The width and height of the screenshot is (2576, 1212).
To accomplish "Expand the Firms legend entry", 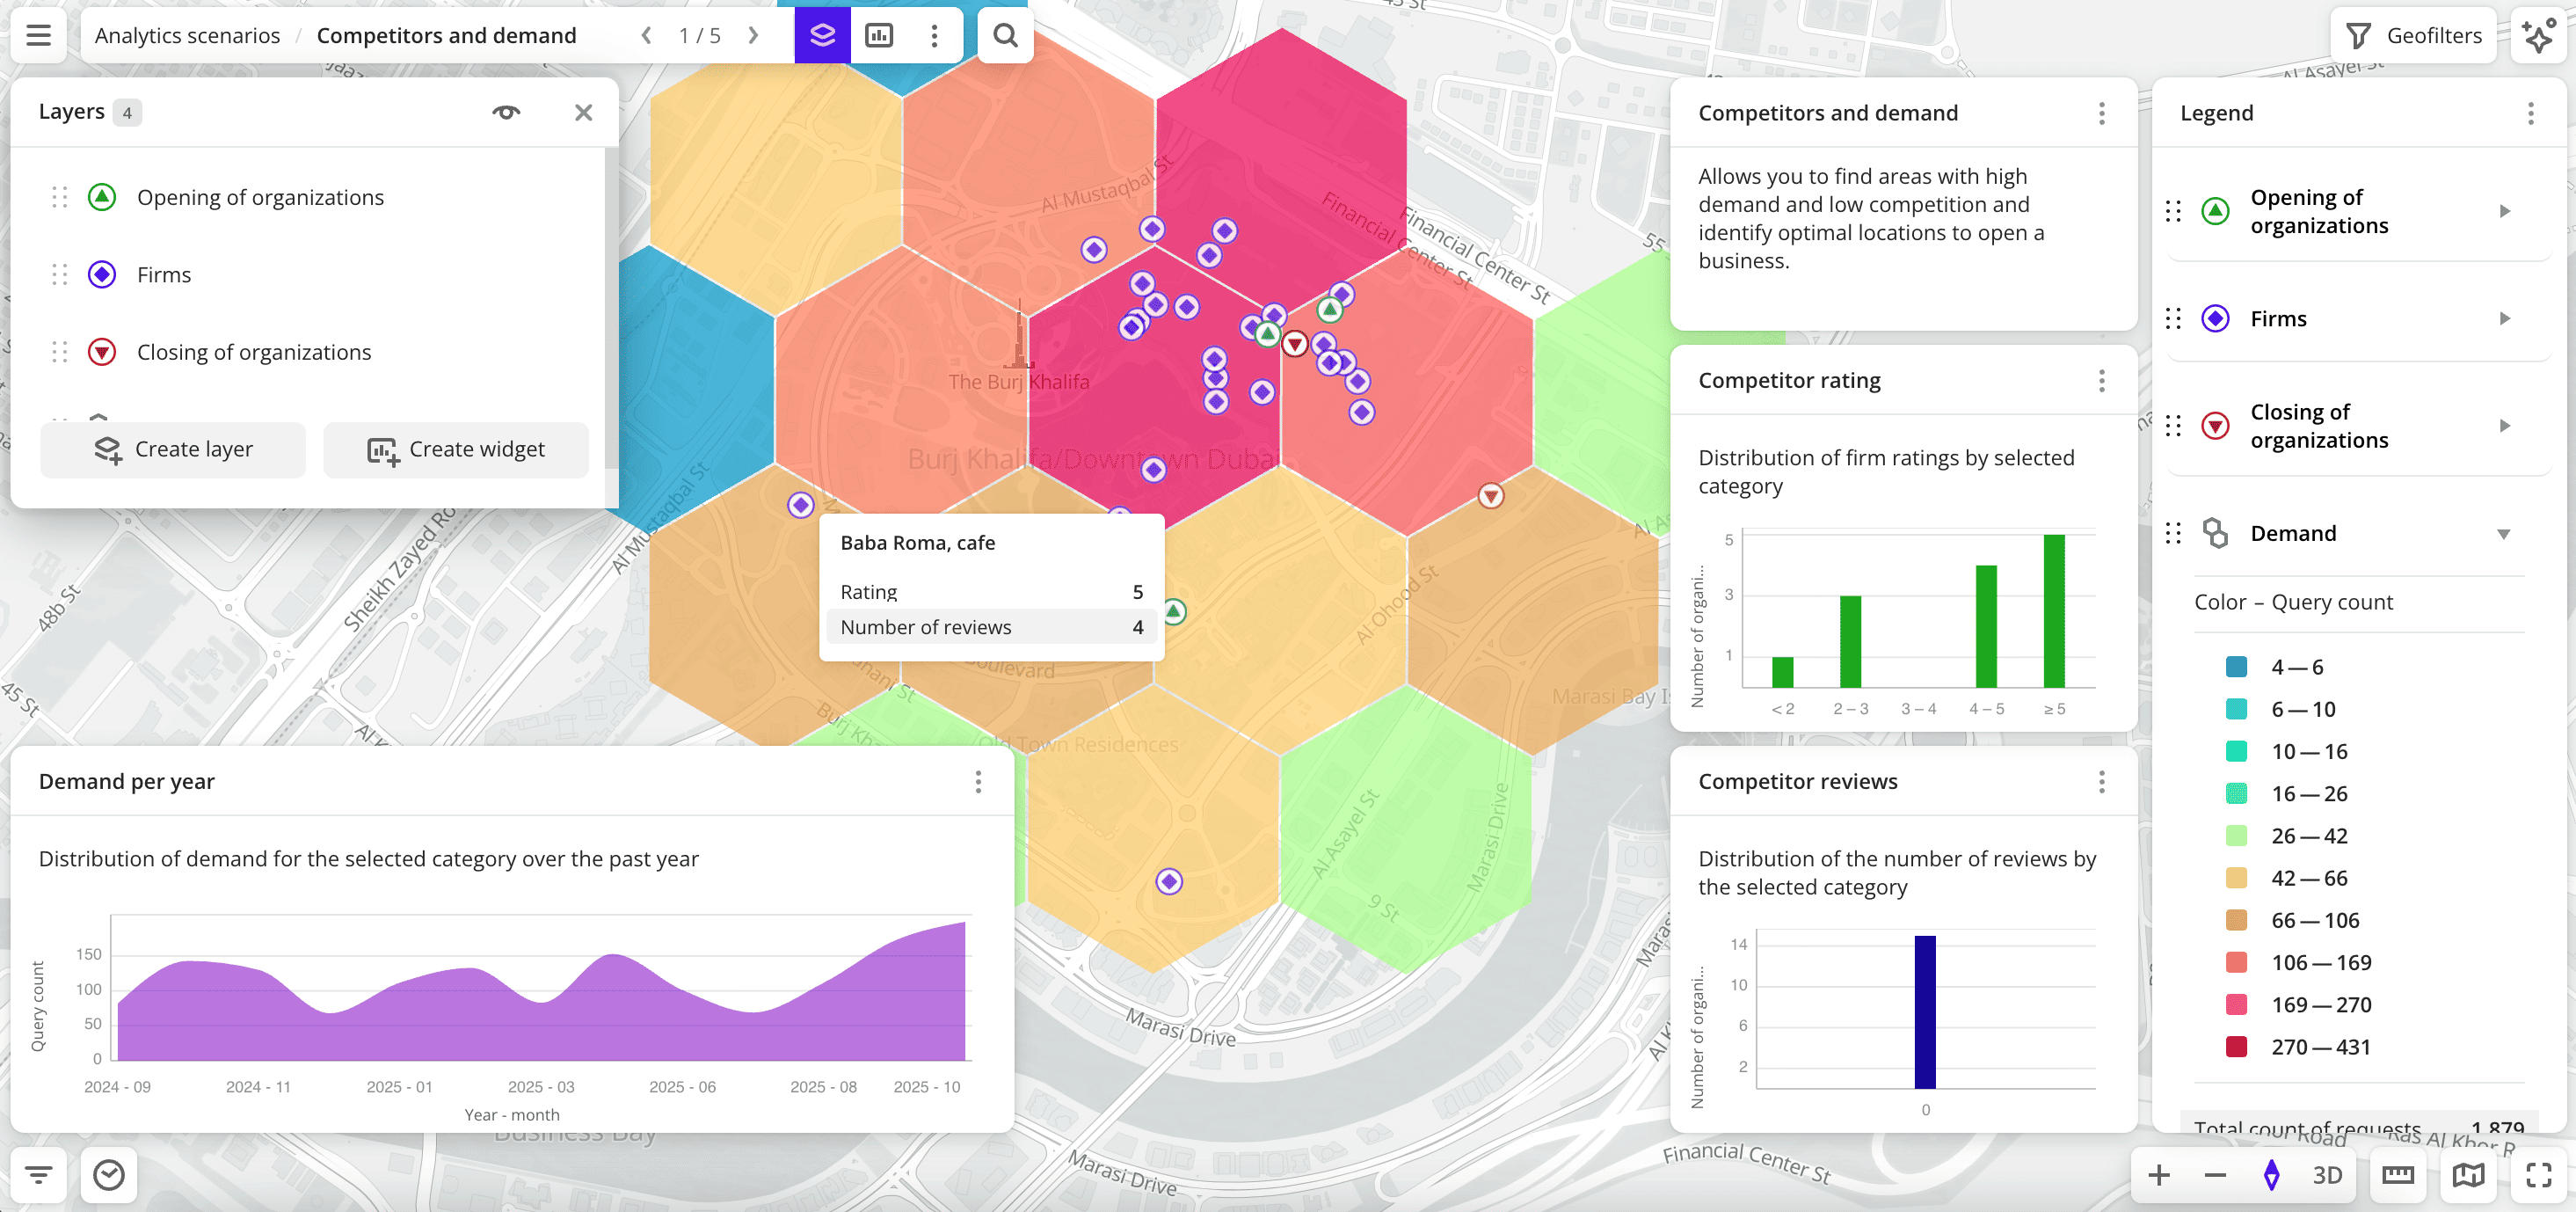I will [2504, 318].
